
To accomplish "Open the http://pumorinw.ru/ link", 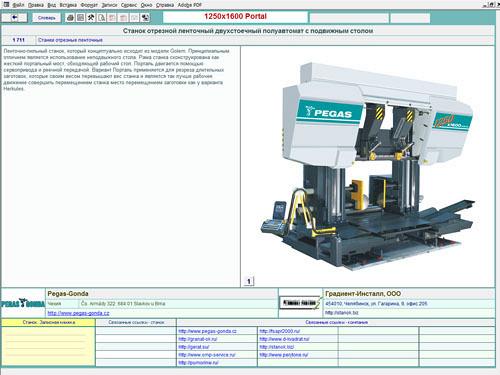I will (x=198, y=363).
